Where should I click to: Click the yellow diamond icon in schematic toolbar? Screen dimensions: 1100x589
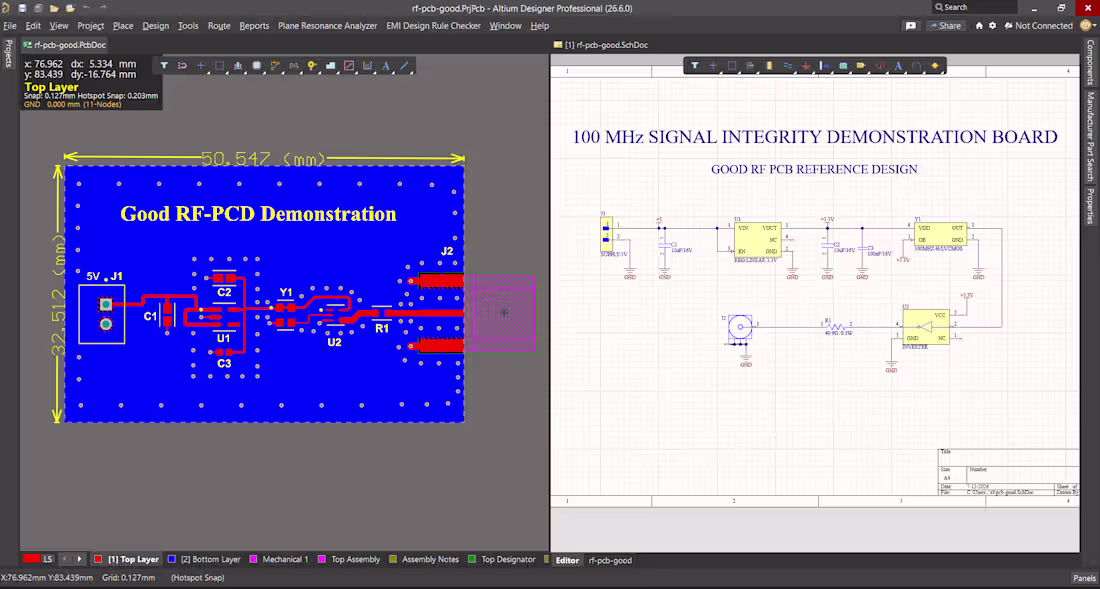pos(934,66)
